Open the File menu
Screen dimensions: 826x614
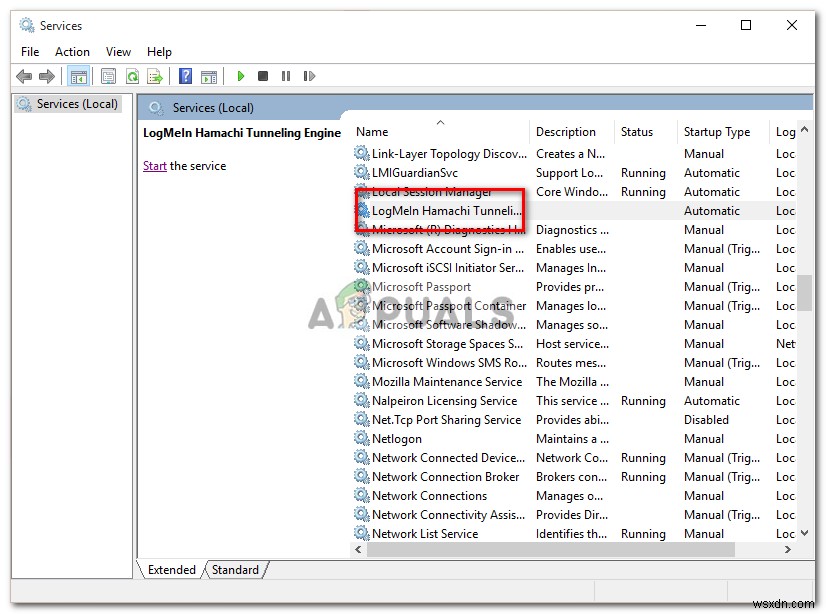[x=30, y=52]
